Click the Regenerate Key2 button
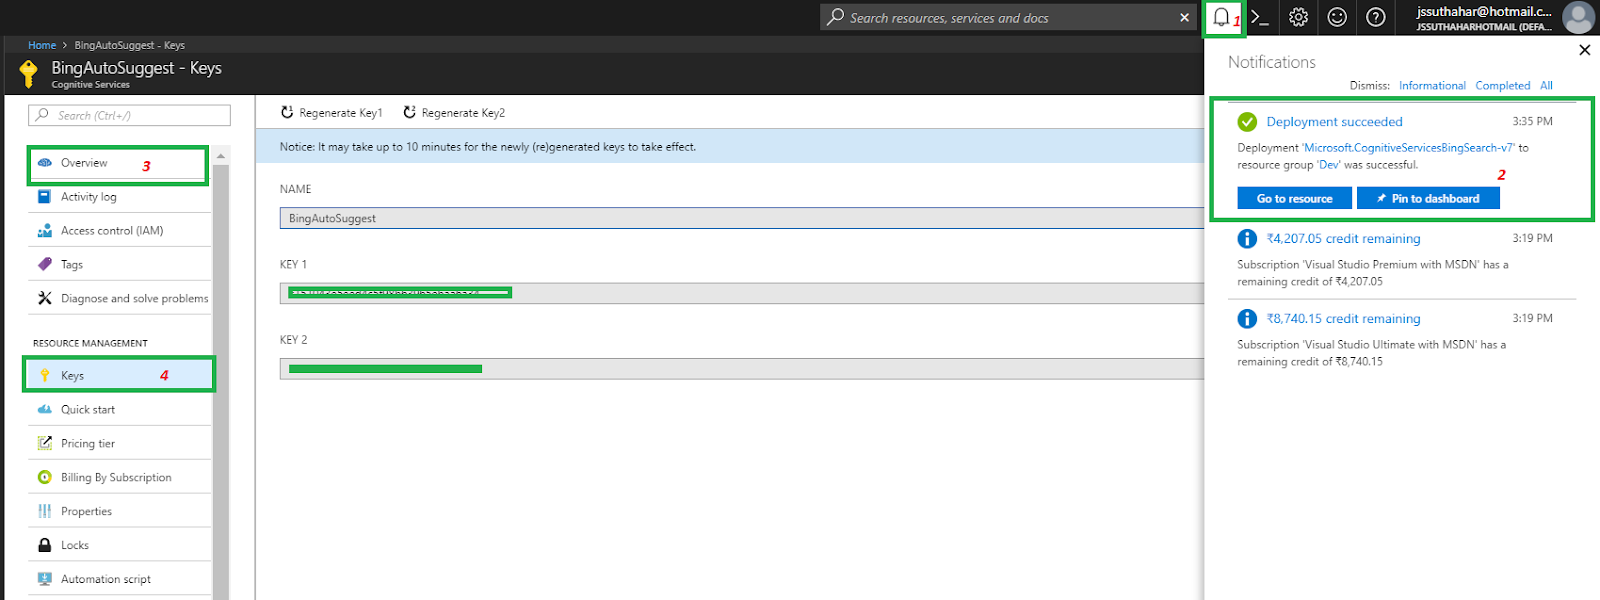 (x=454, y=113)
